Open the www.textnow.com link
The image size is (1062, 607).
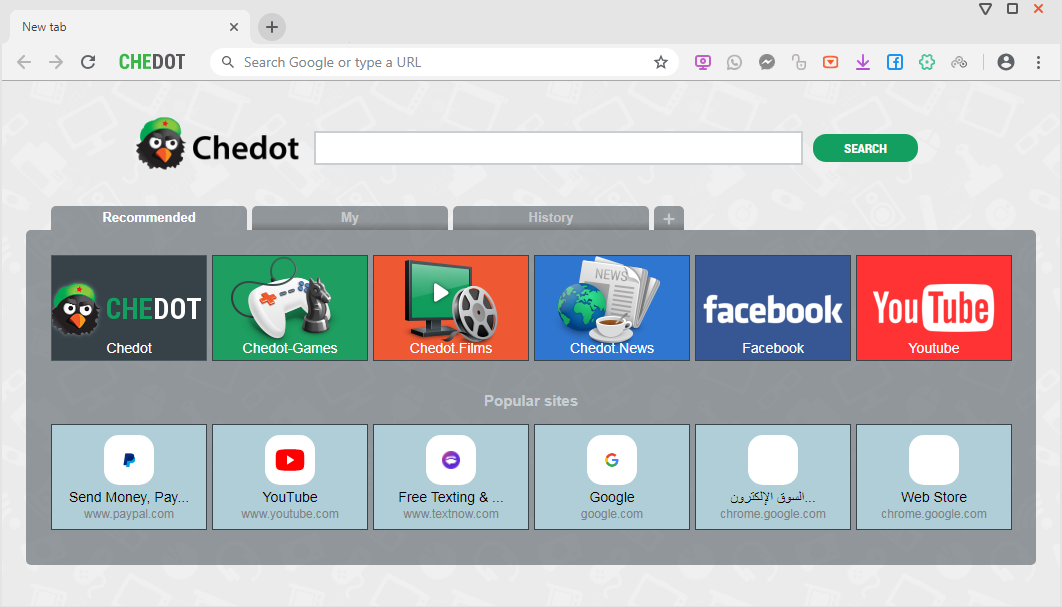click(x=451, y=514)
